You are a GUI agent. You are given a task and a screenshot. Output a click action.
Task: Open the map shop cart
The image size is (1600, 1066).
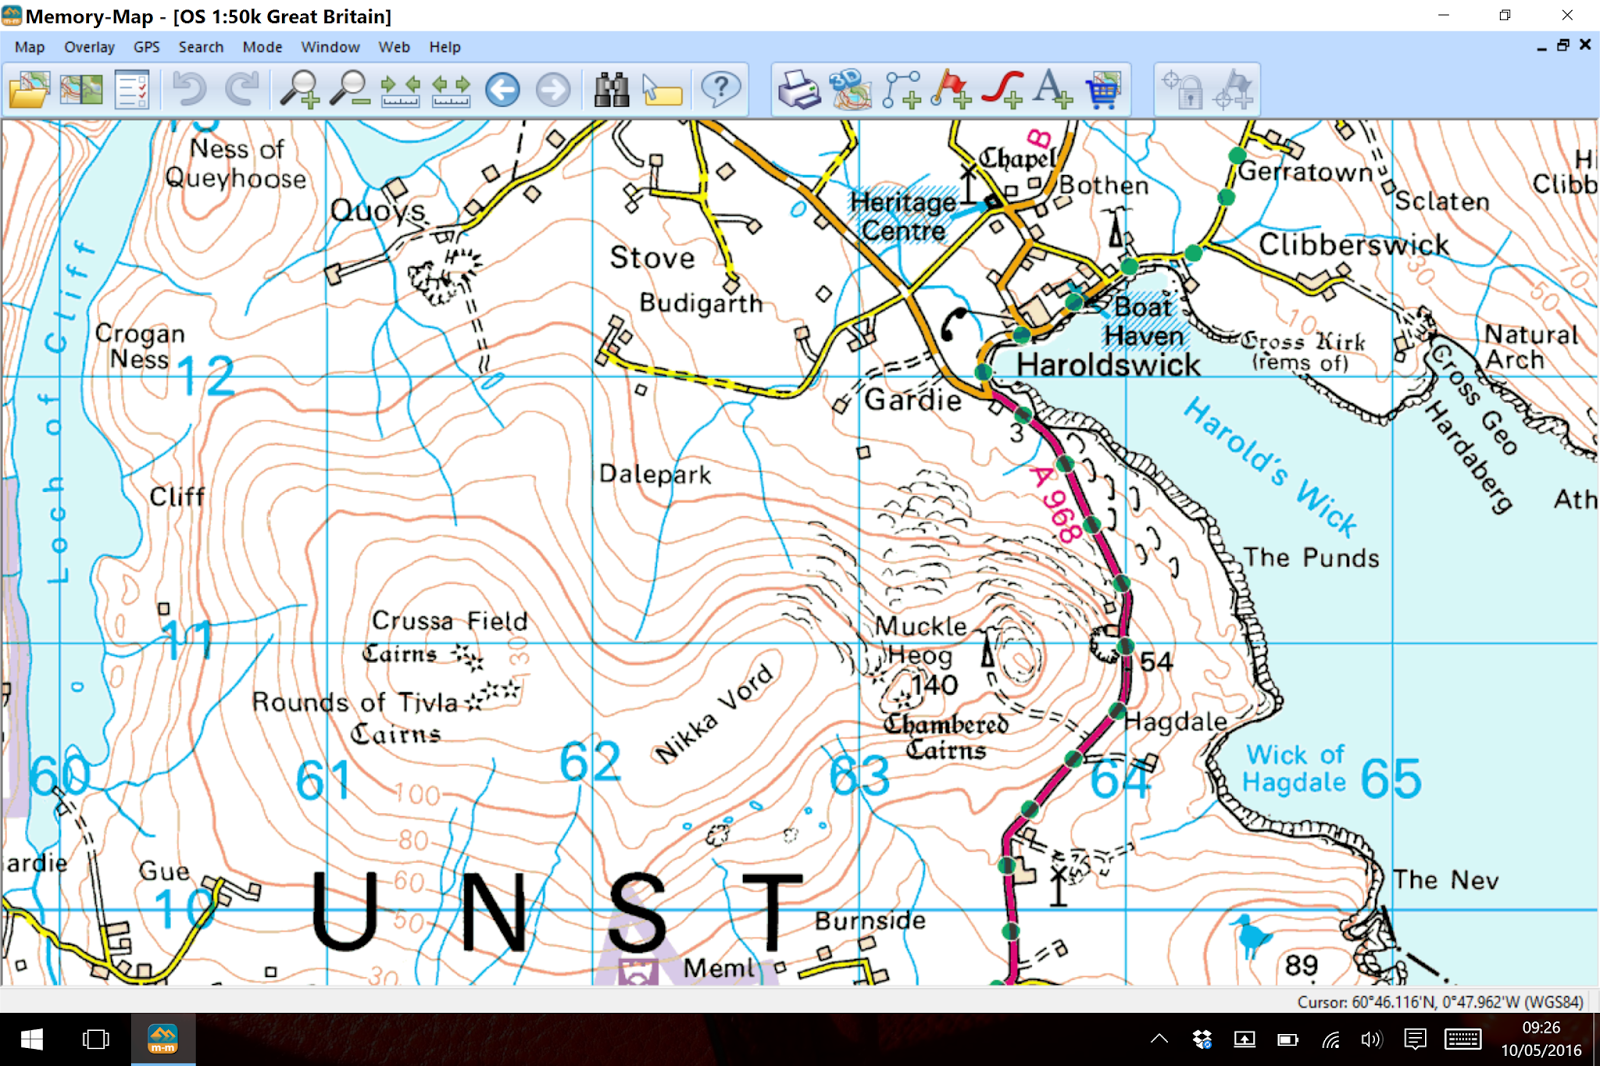[1103, 89]
